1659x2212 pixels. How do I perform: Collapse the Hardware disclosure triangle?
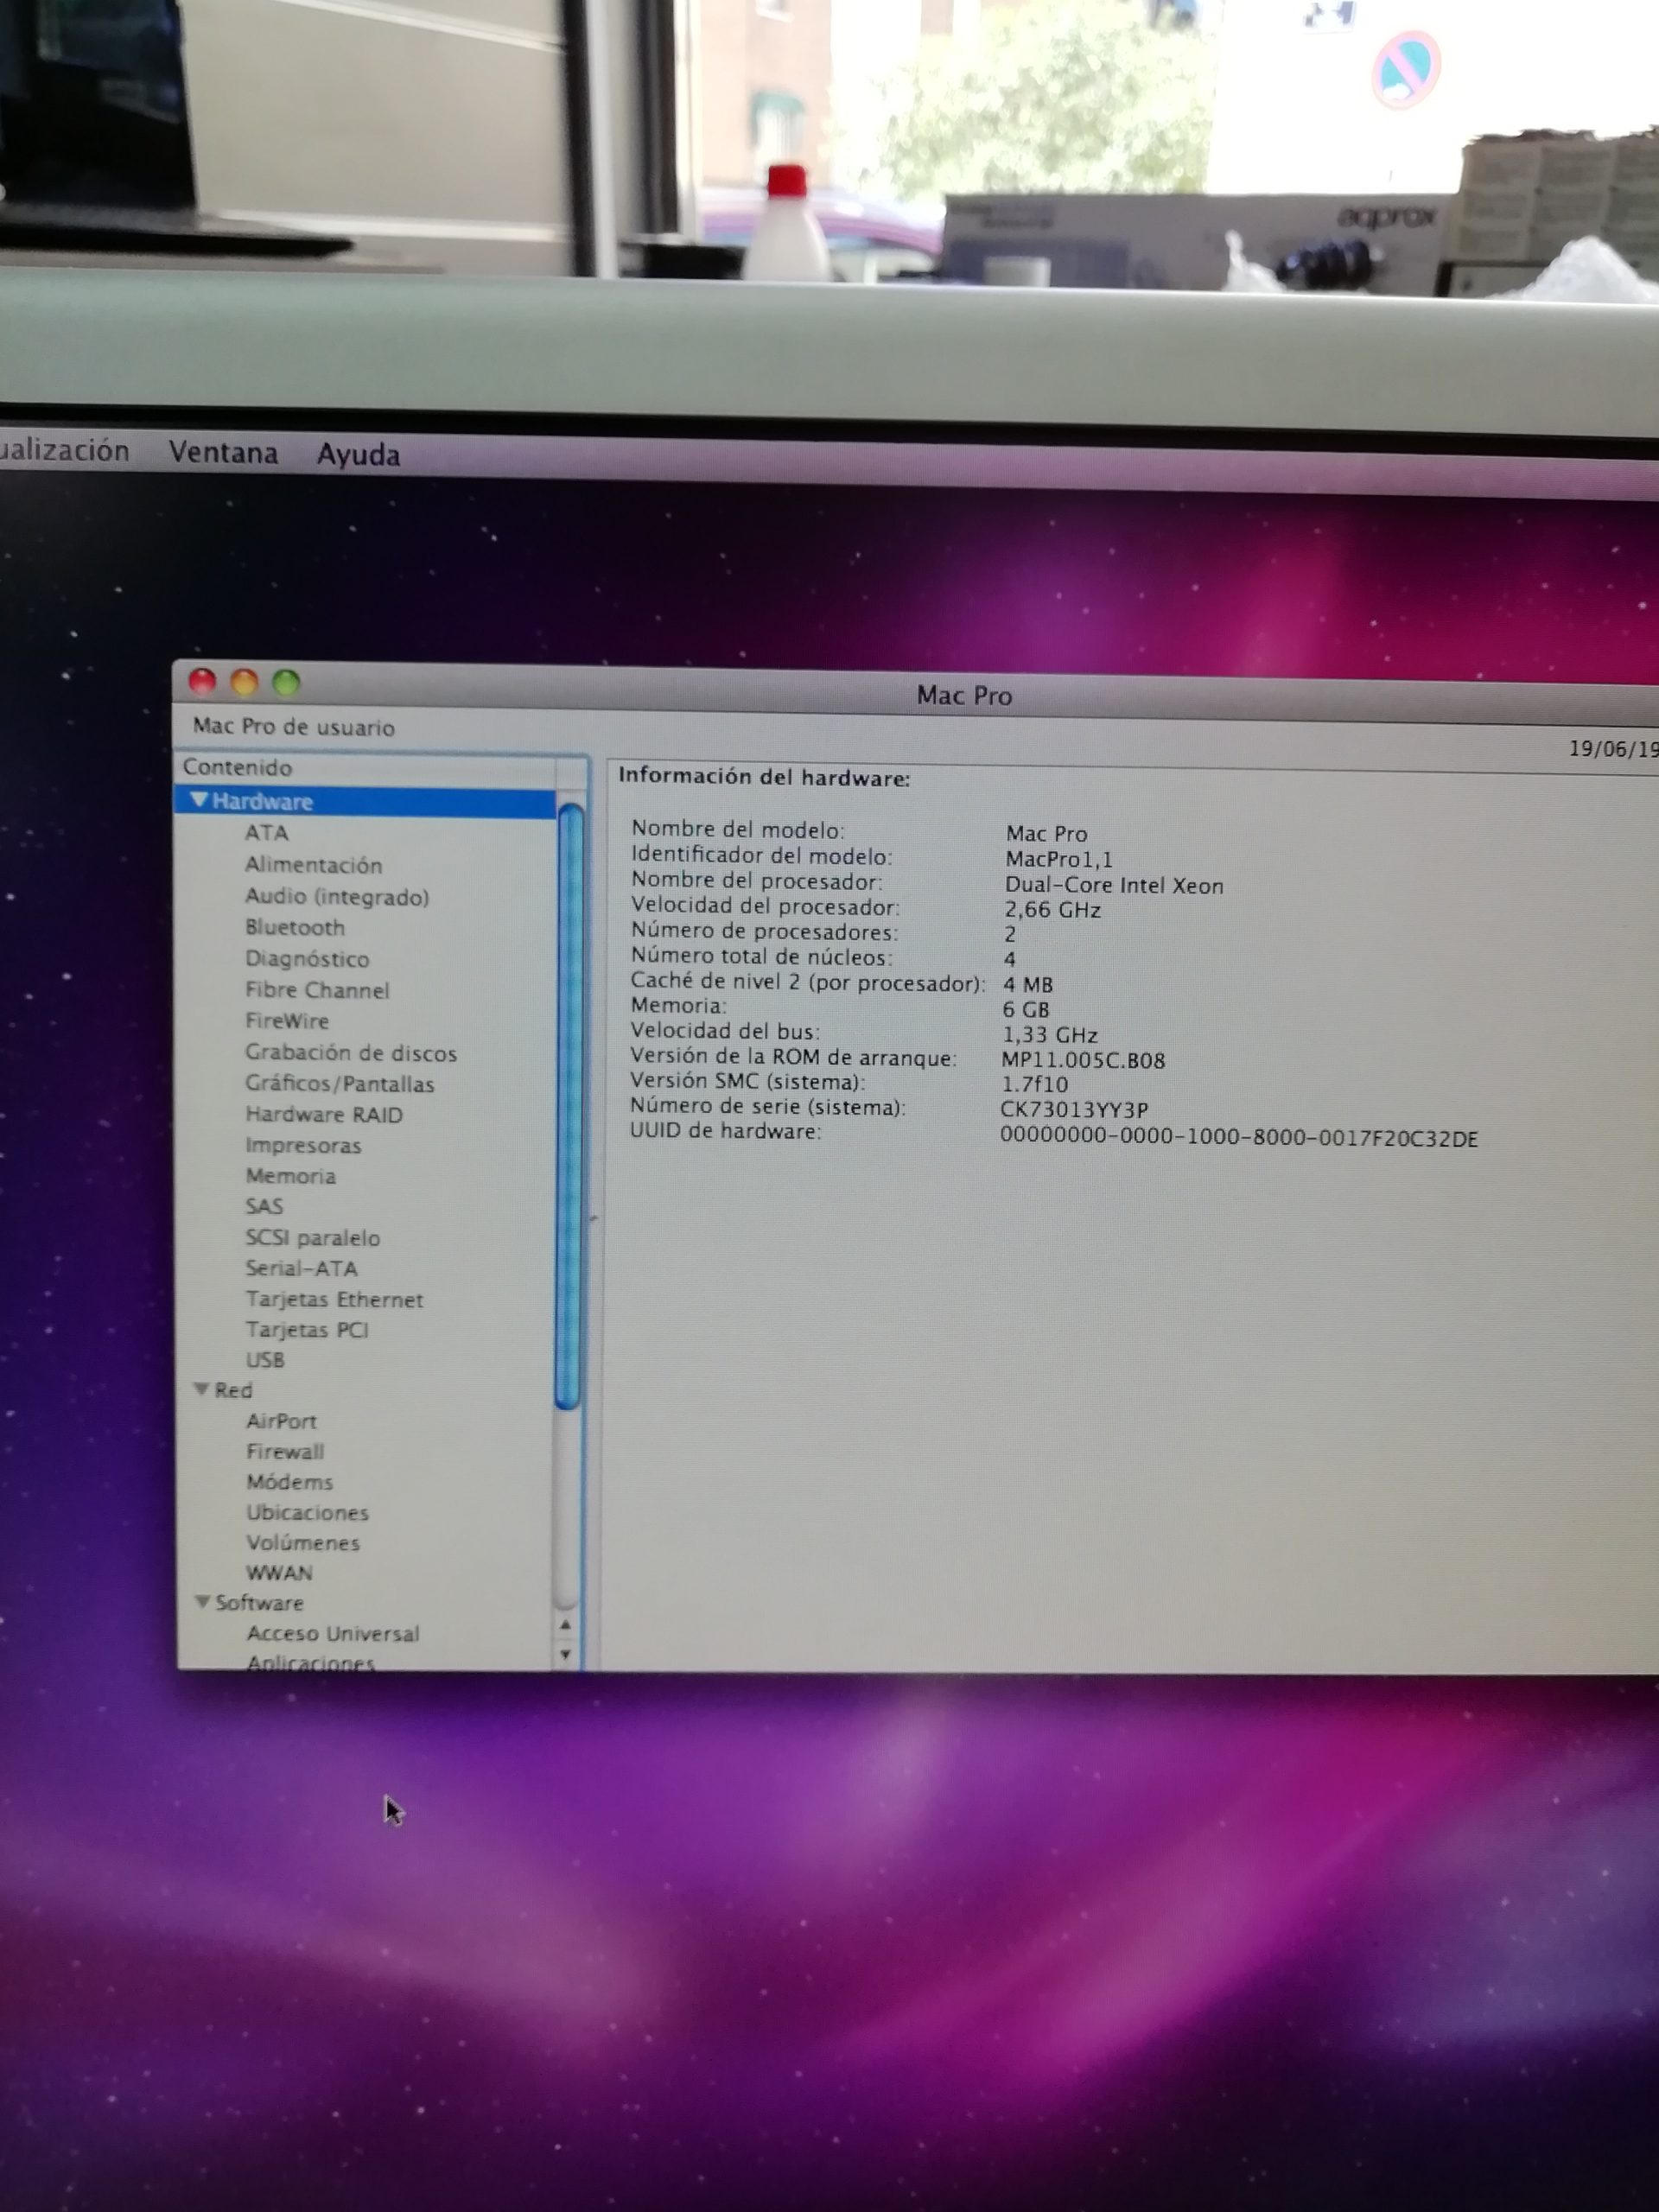click(199, 800)
